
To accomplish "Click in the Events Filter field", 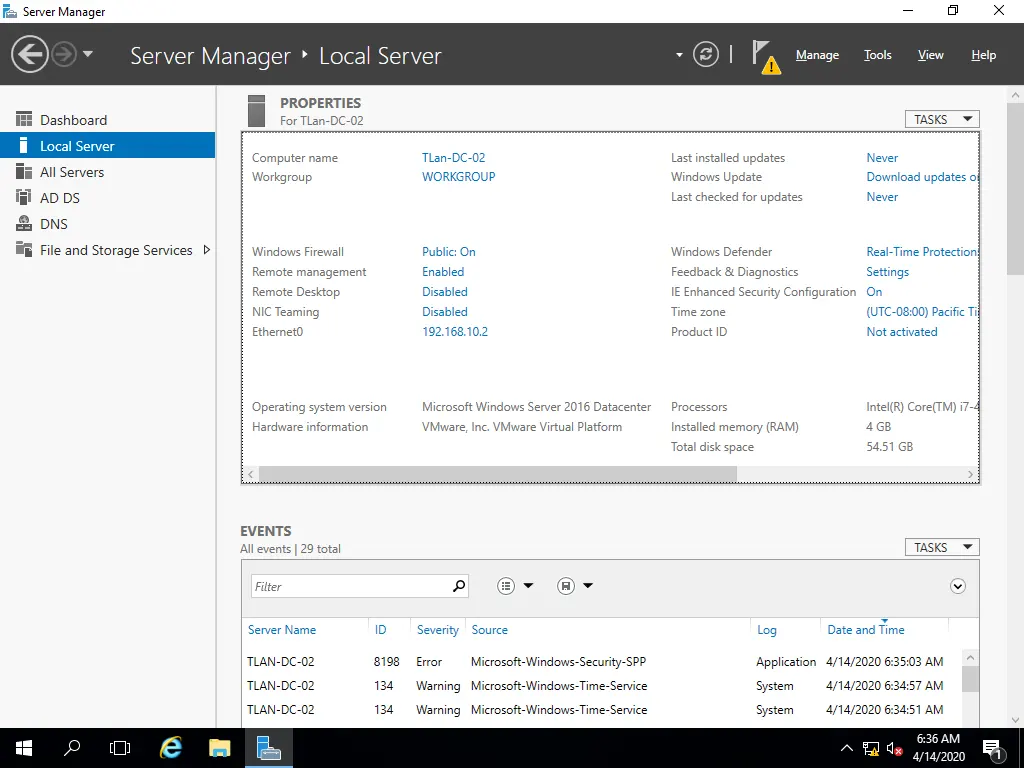I will [349, 586].
